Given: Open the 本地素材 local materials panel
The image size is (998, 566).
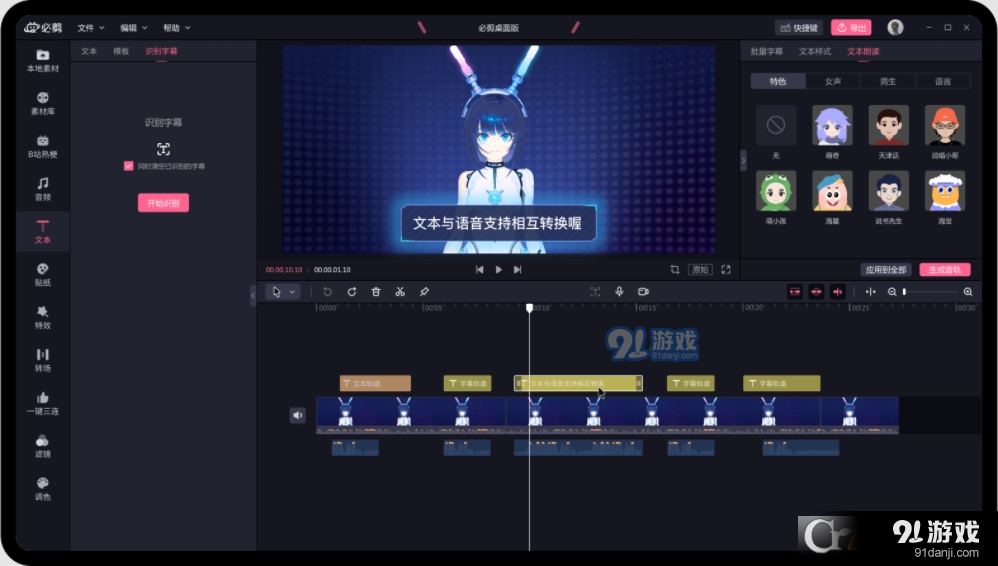Looking at the screenshot, I should (43, 60).
